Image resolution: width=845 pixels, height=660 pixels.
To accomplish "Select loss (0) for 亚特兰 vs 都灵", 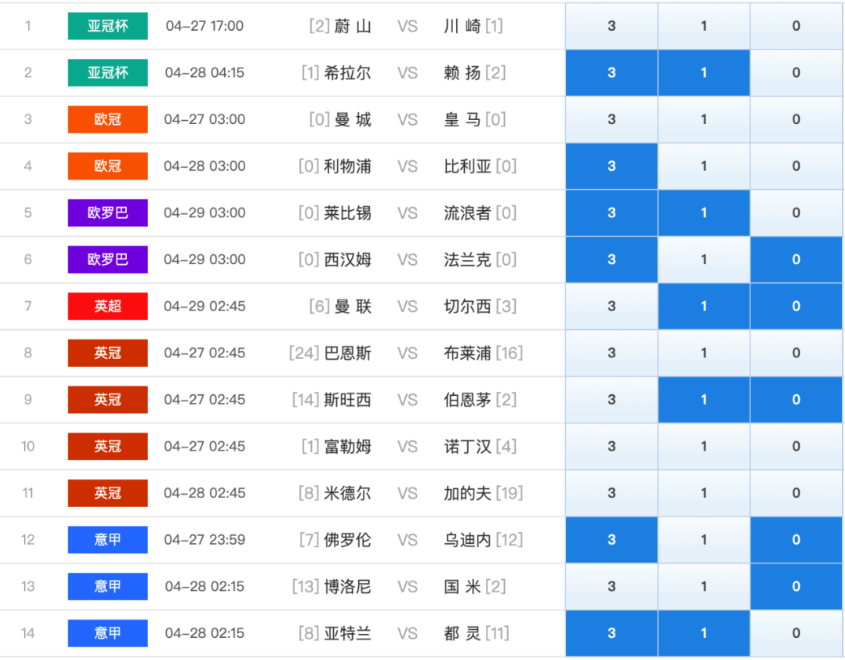I will (796, 633).
